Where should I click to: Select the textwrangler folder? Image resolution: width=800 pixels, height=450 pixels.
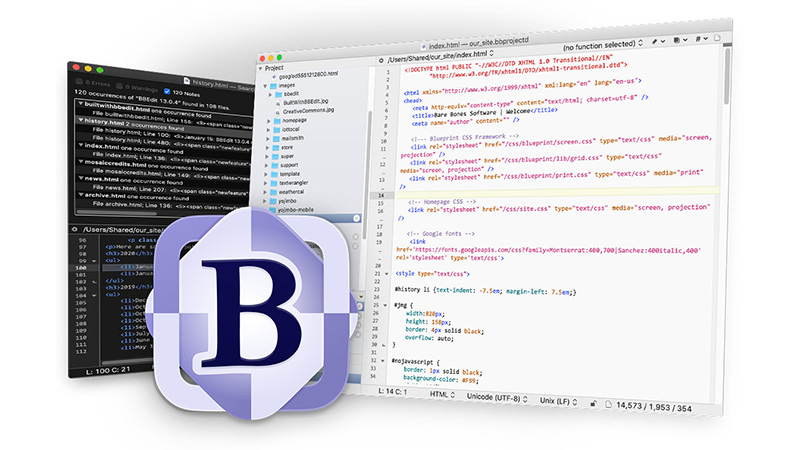(289, 183)
